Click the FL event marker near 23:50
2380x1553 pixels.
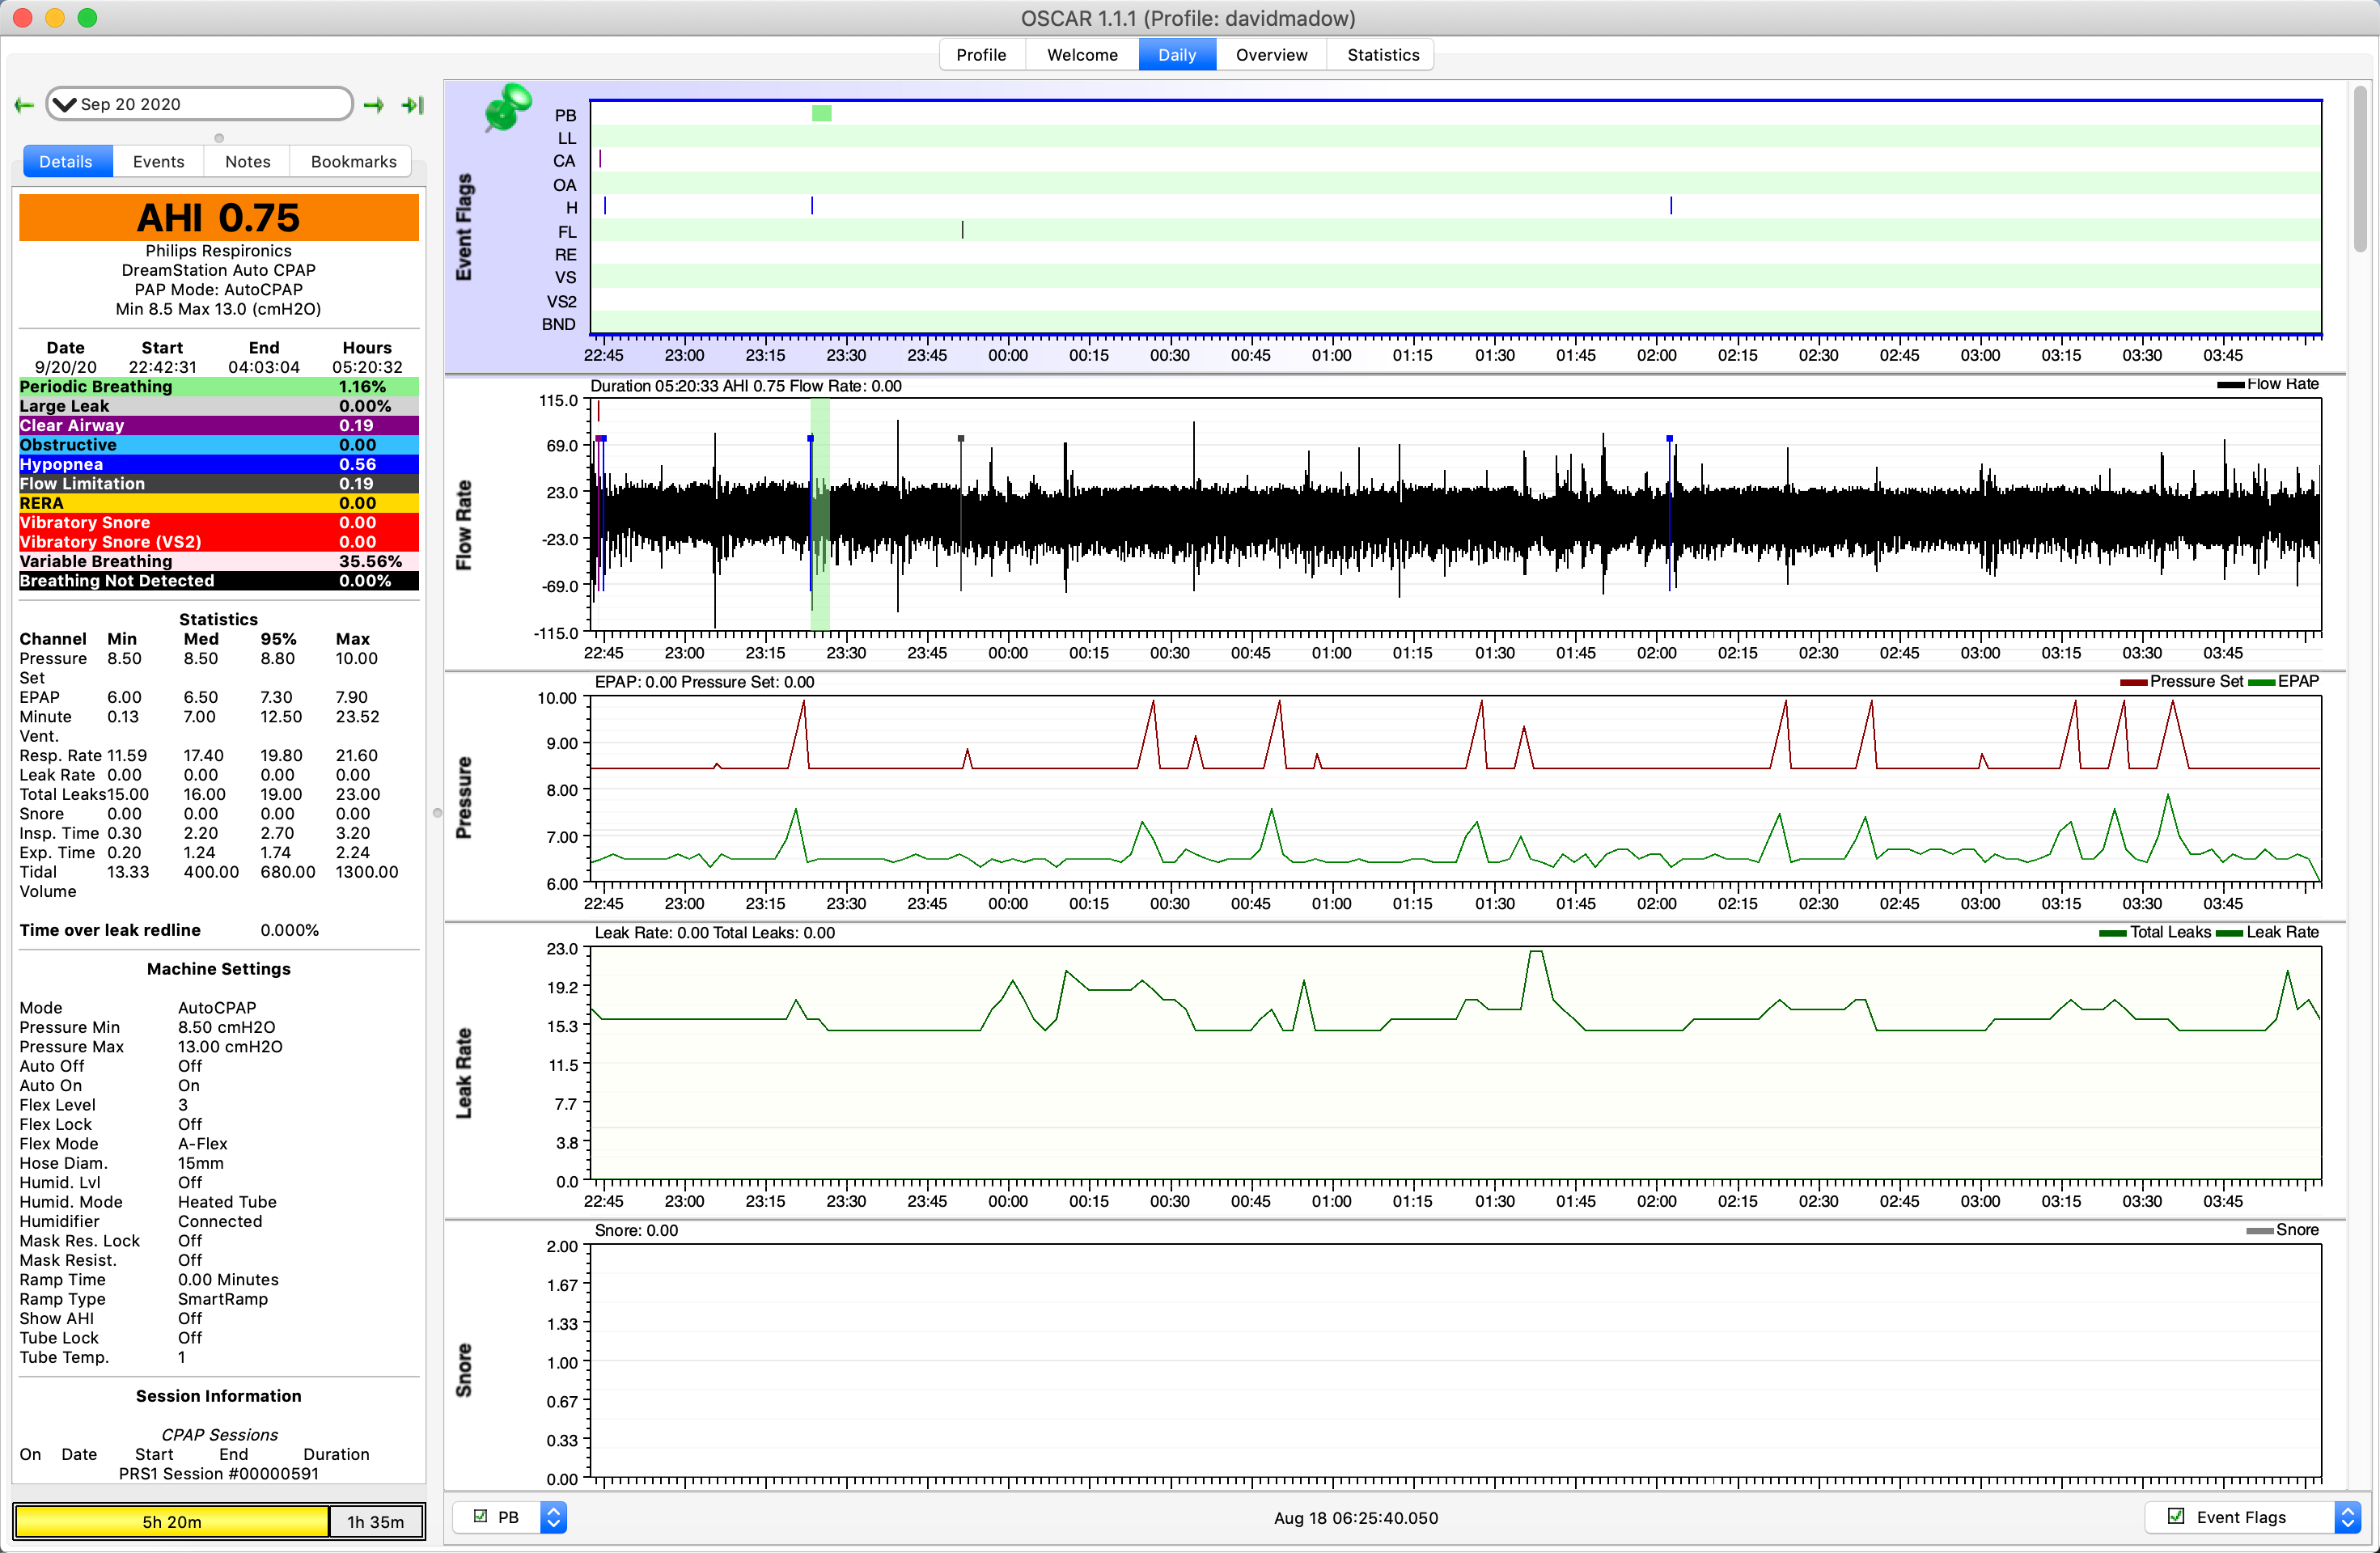tap(962, 230)
